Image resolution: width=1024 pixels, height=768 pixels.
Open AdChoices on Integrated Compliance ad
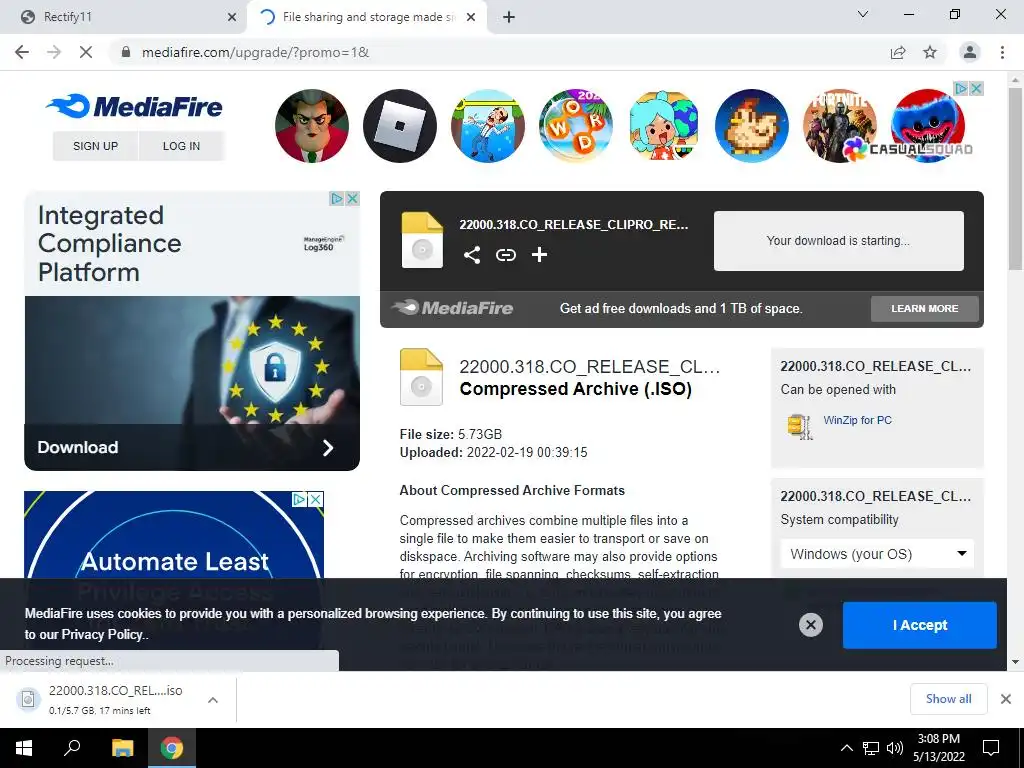click(337, 198)
